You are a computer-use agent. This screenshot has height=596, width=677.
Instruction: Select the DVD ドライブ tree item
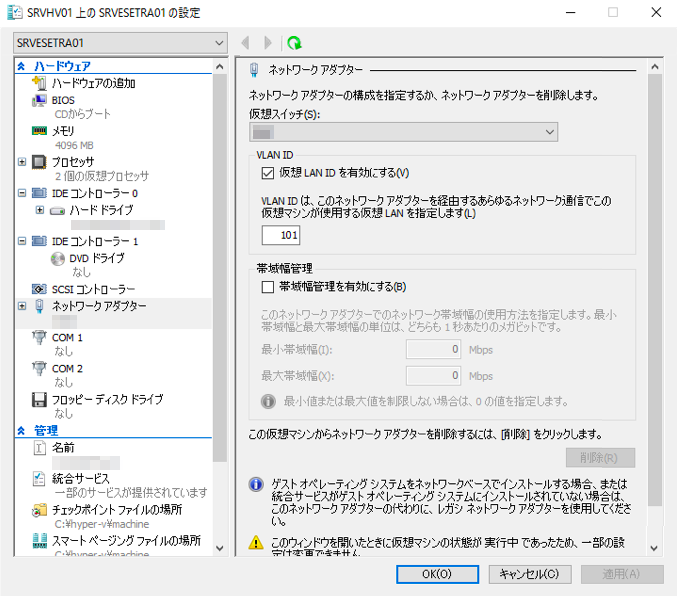(x=97, y=258)
